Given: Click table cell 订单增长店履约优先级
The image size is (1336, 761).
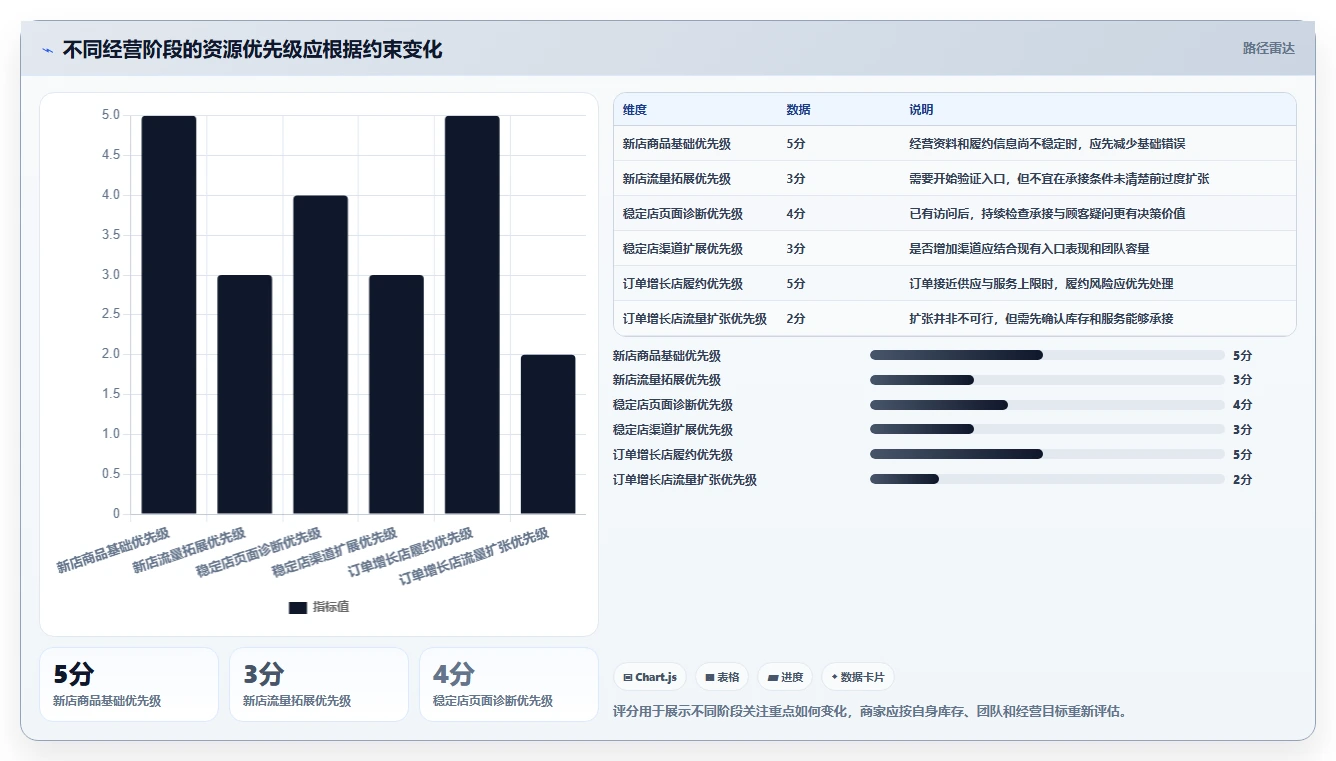Looking at the screenshot, I should tap(682, 284).
